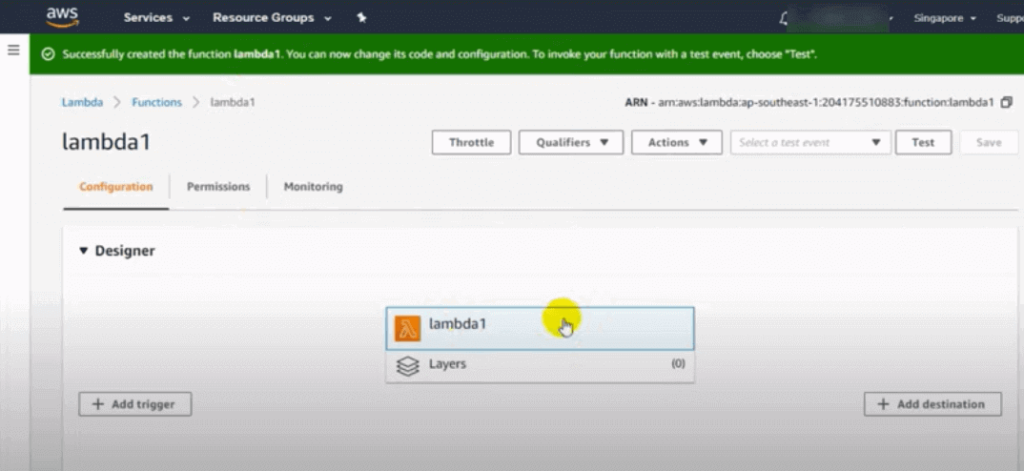Click the Add destination button
This screenshot has width=1024, height=471.
click(933, 404)
